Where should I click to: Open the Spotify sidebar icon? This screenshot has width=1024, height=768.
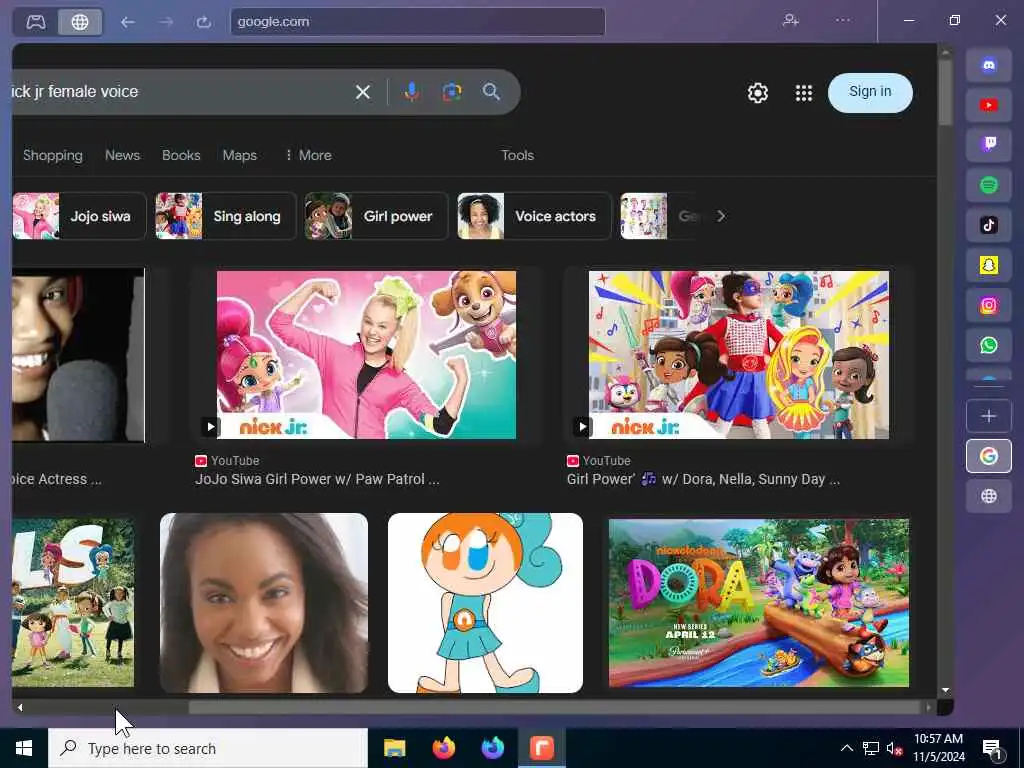[x=989, y=185]
